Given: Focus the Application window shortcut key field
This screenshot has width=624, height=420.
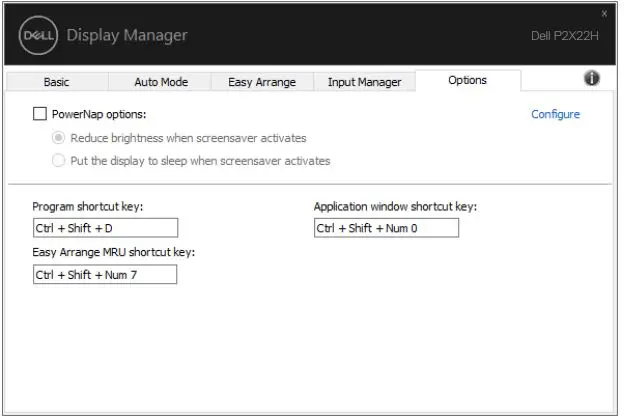Looking at the screenshot, I should 386,228.
